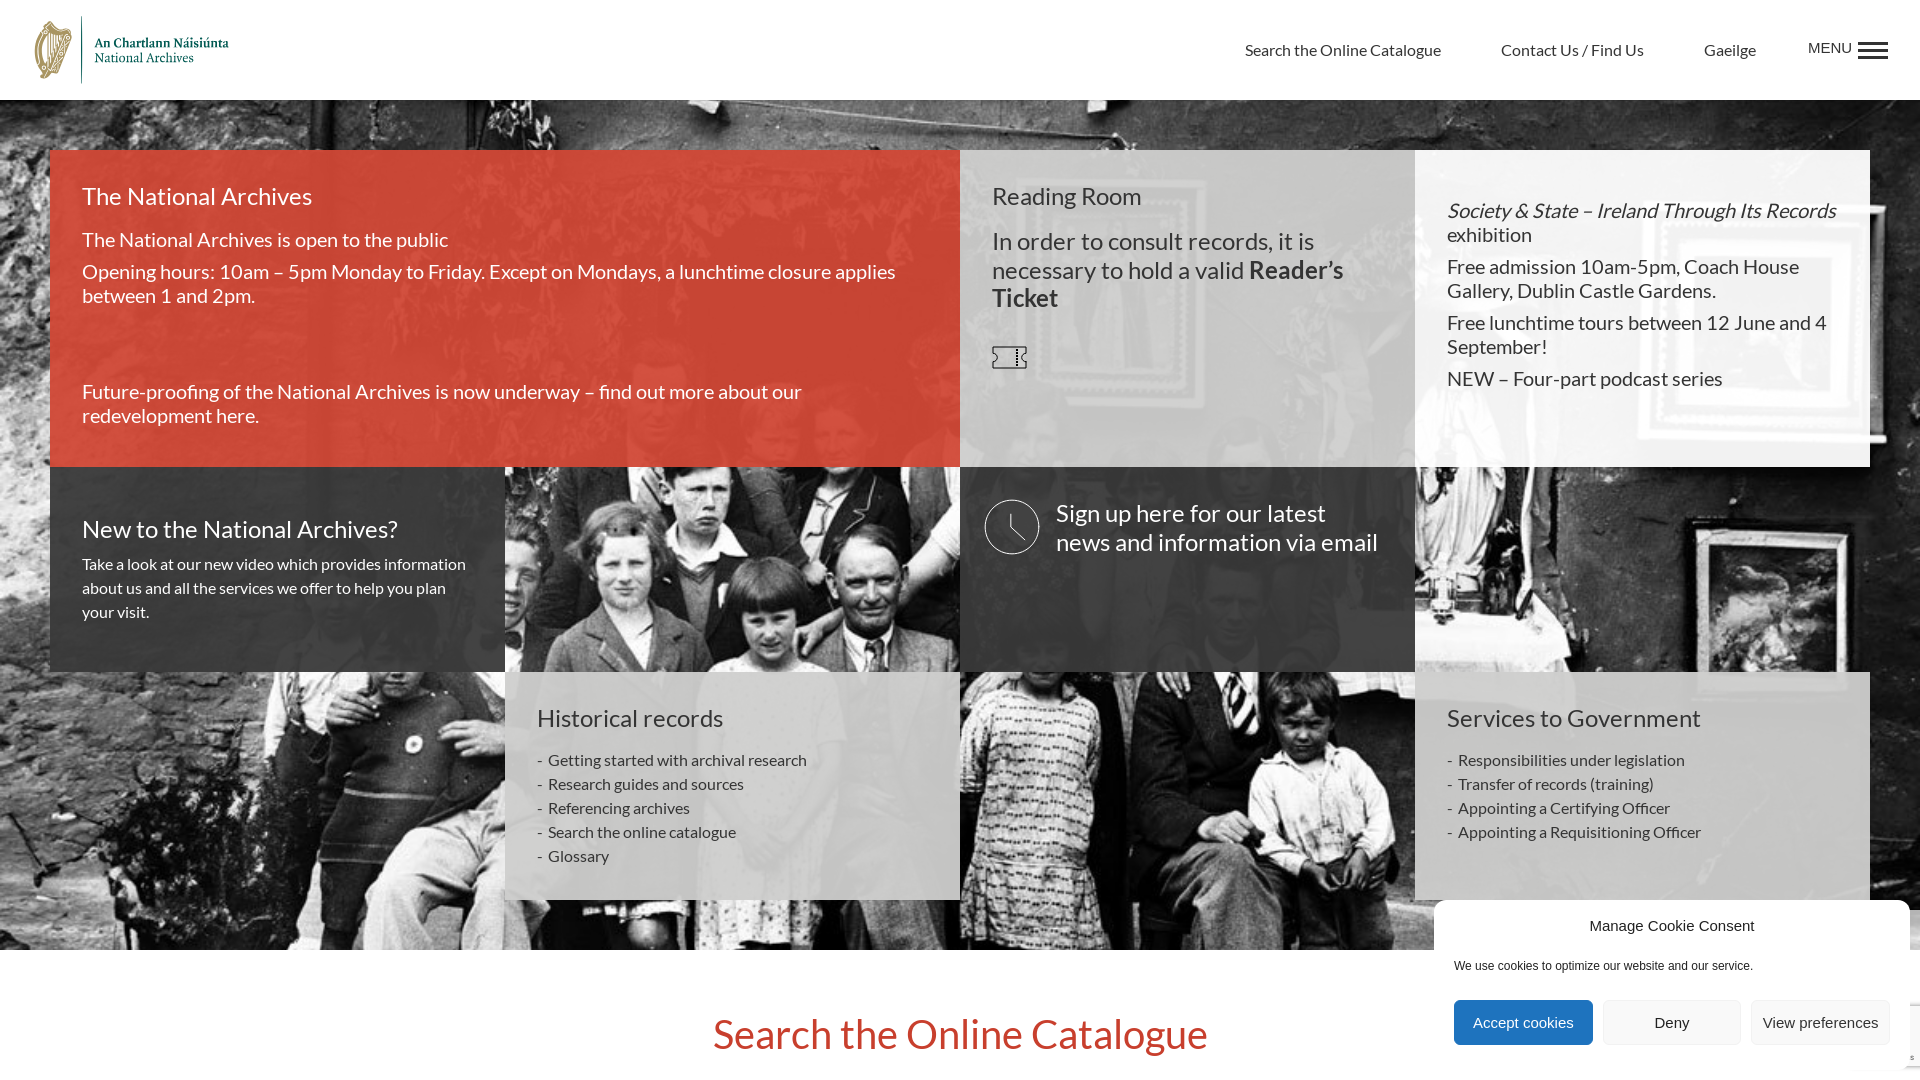
Task: Open New to the National Archives? section
Action: (x=239, y=529)
